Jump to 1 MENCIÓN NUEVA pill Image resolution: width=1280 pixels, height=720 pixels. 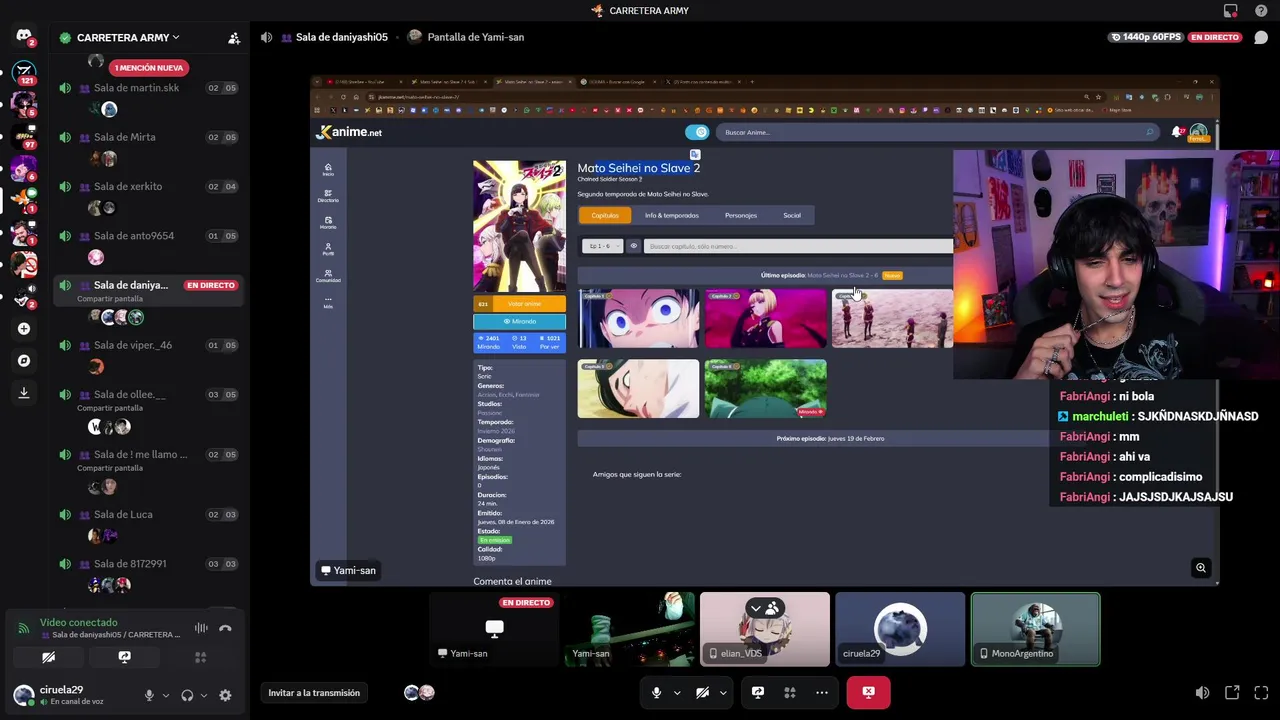pos(148,68)
